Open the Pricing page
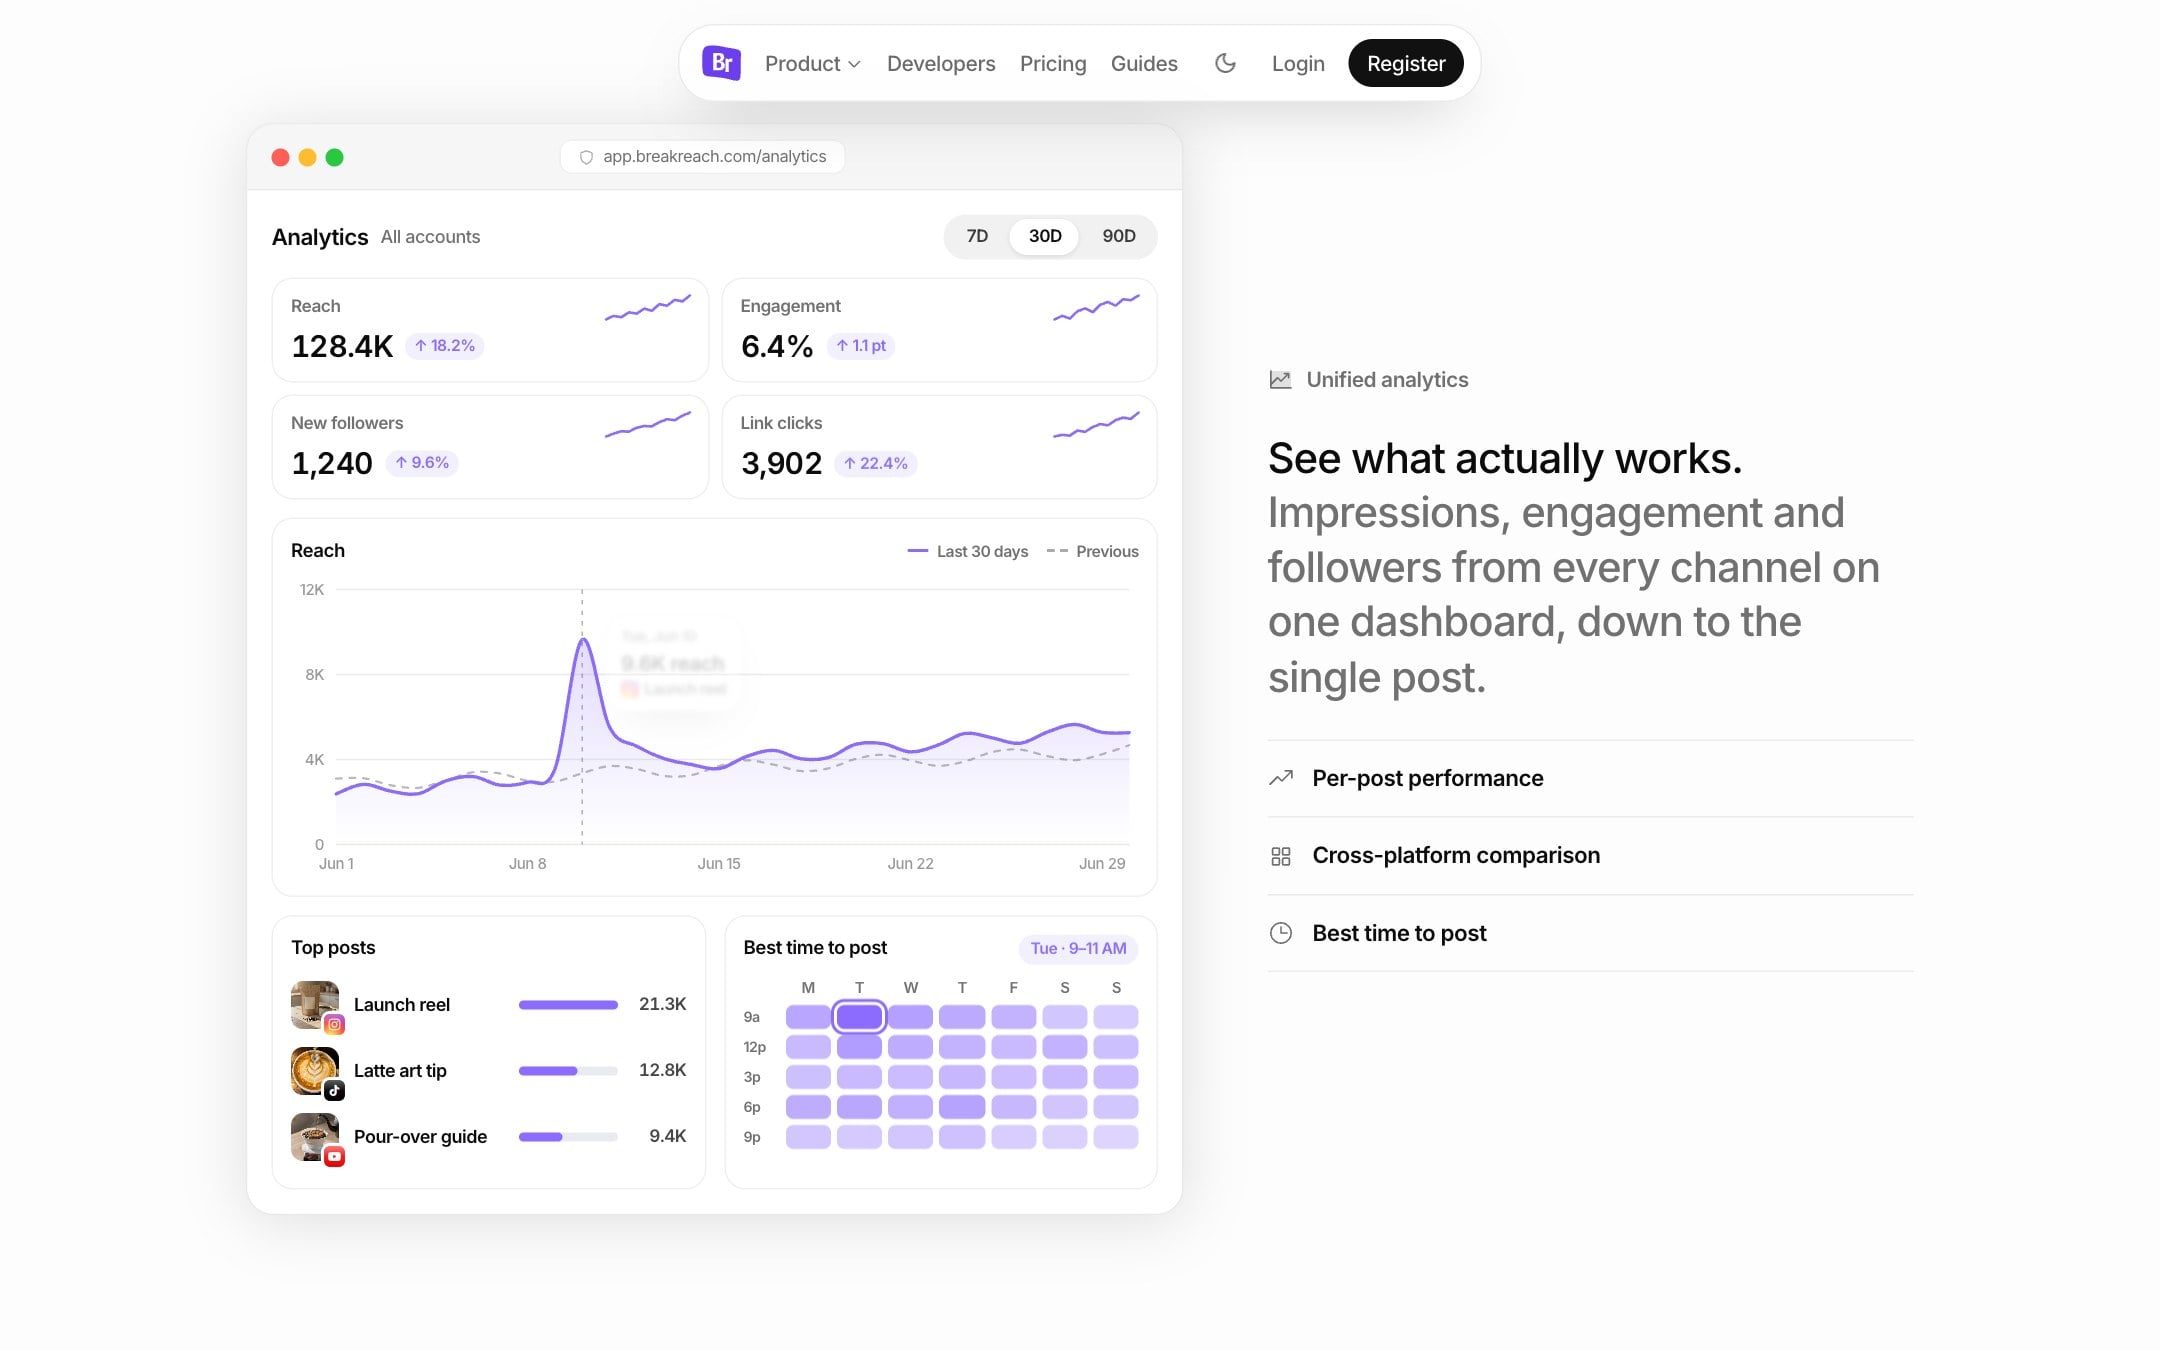Viewport: 2160px width, 1350px height. click(x=1053, y=63)
